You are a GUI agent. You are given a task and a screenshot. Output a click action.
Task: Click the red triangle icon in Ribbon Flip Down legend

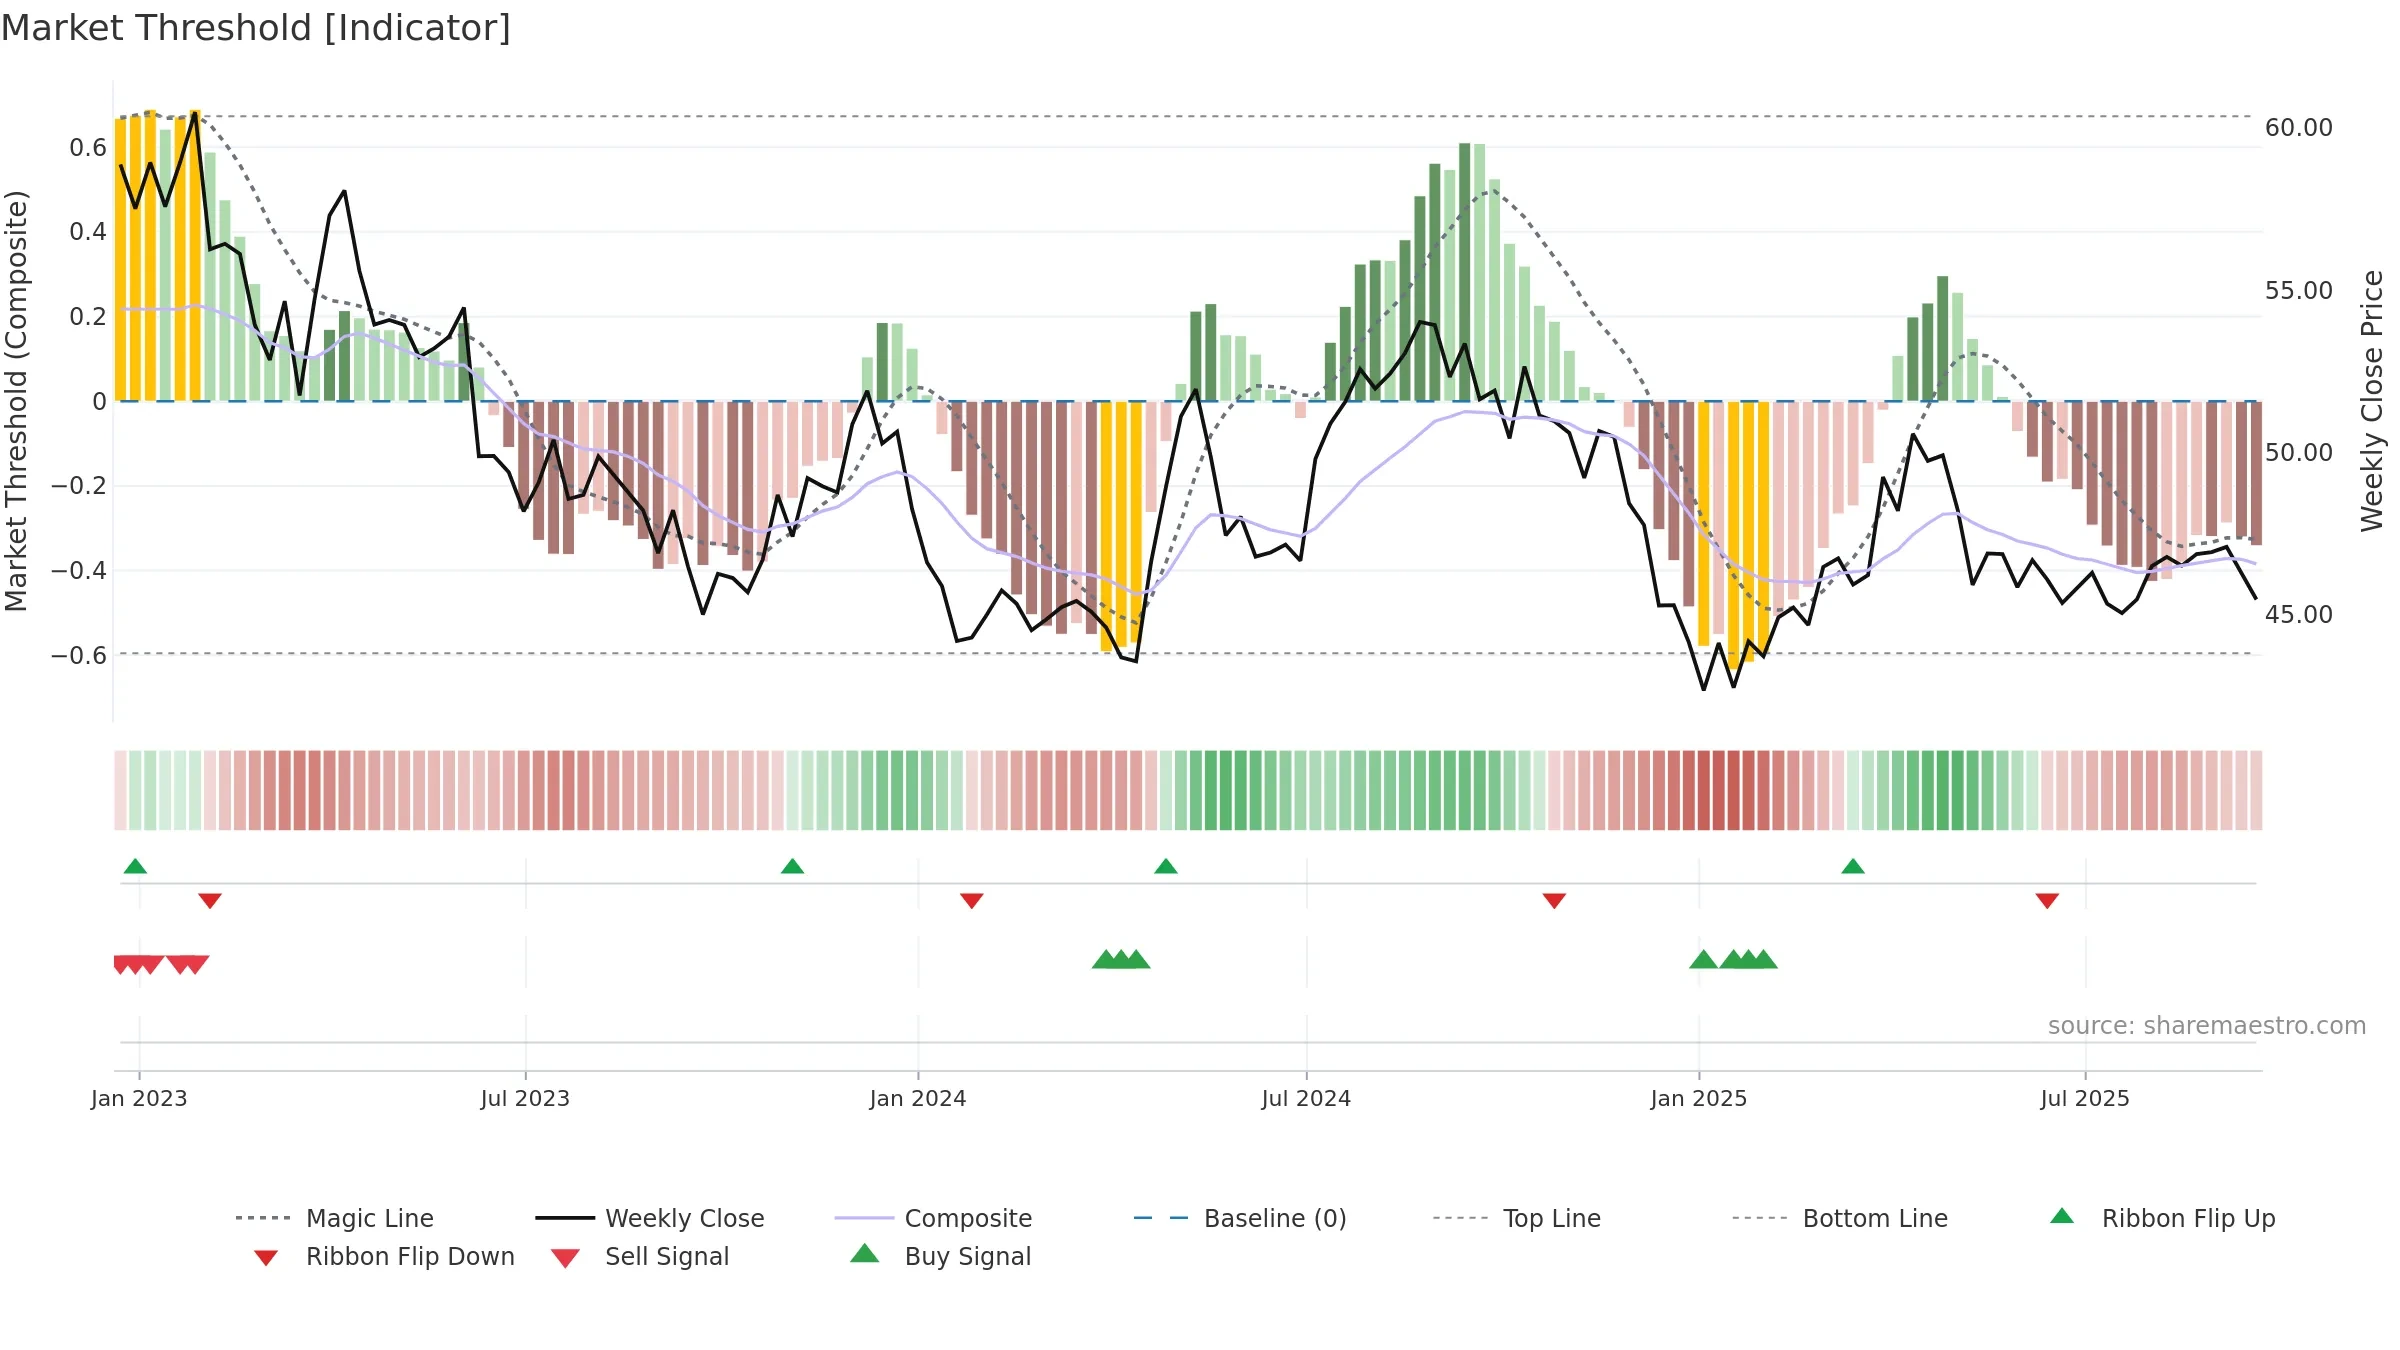(266, 1258)
